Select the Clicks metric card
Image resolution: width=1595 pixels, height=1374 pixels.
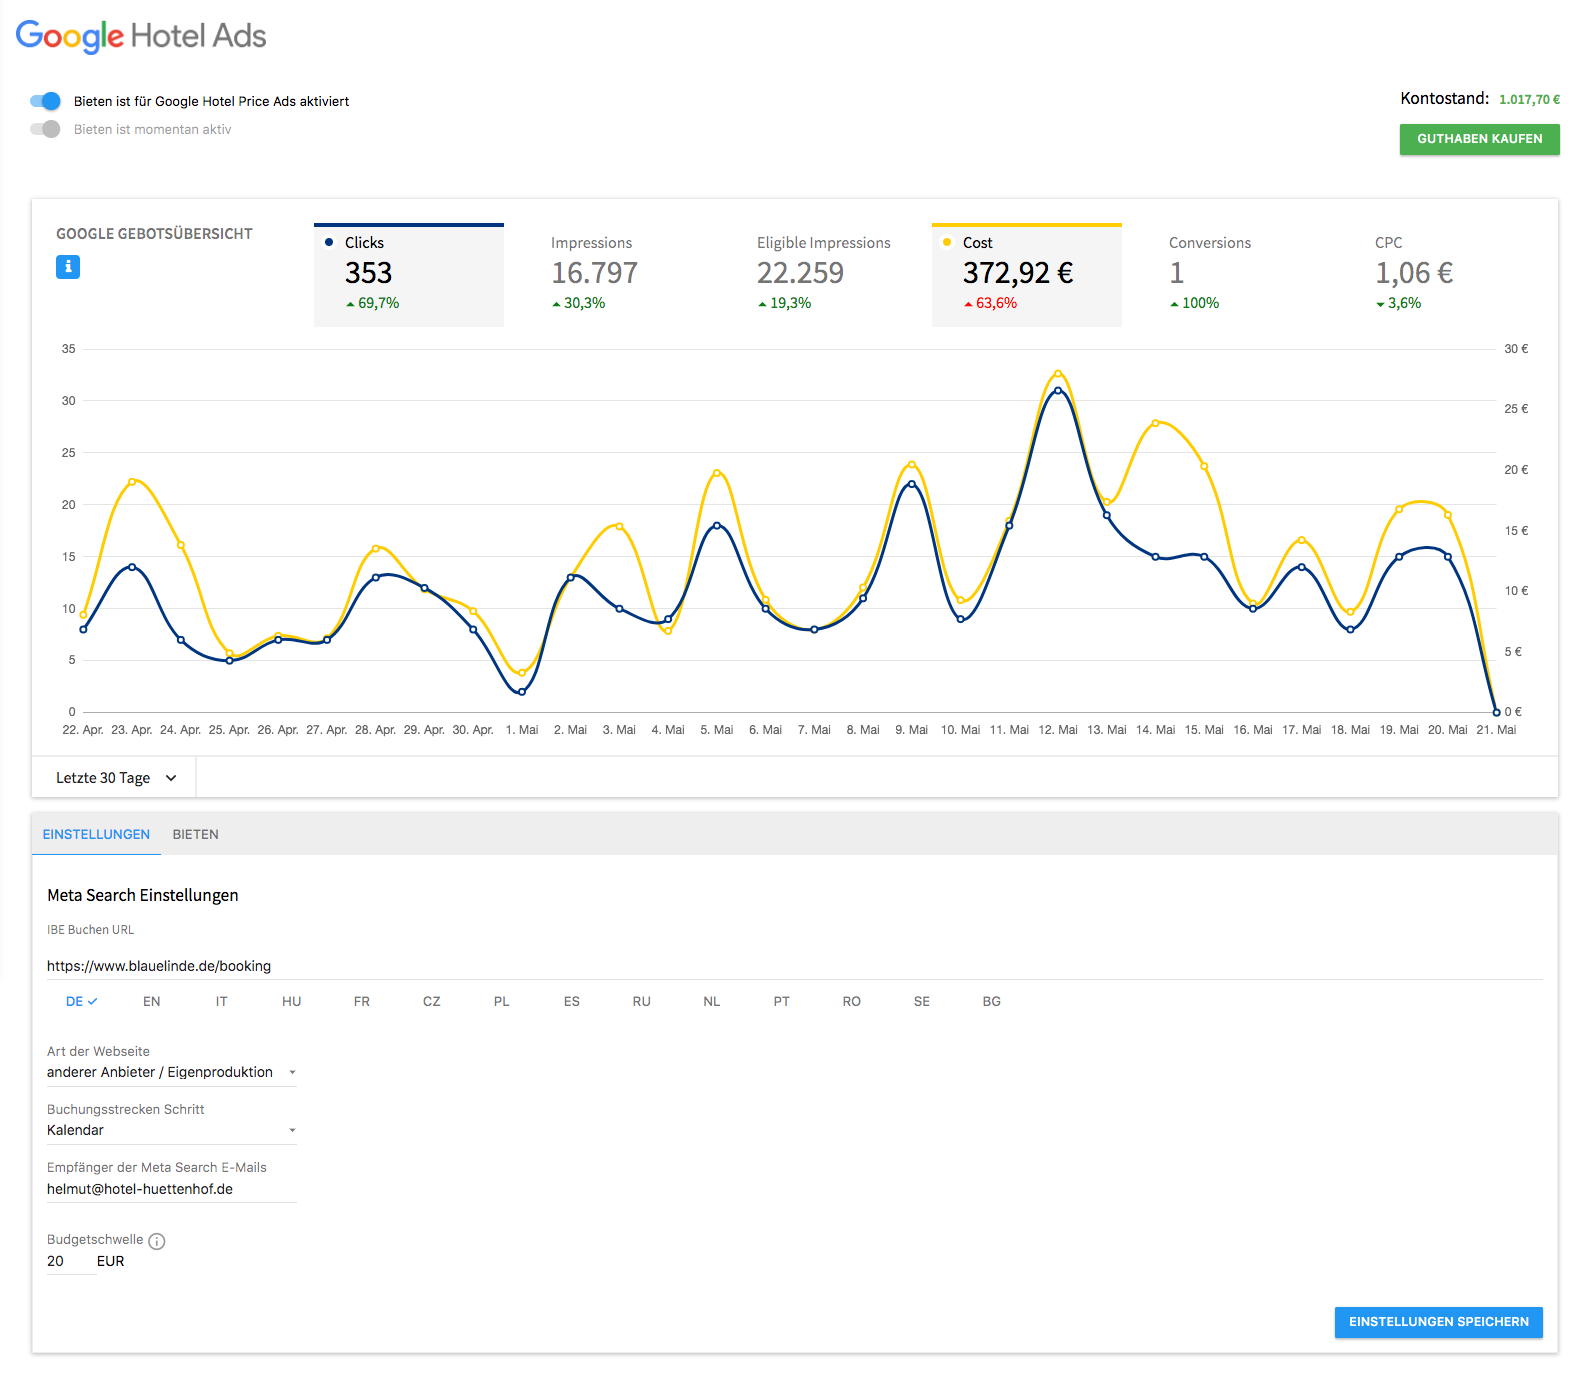[x=409, y=275]
